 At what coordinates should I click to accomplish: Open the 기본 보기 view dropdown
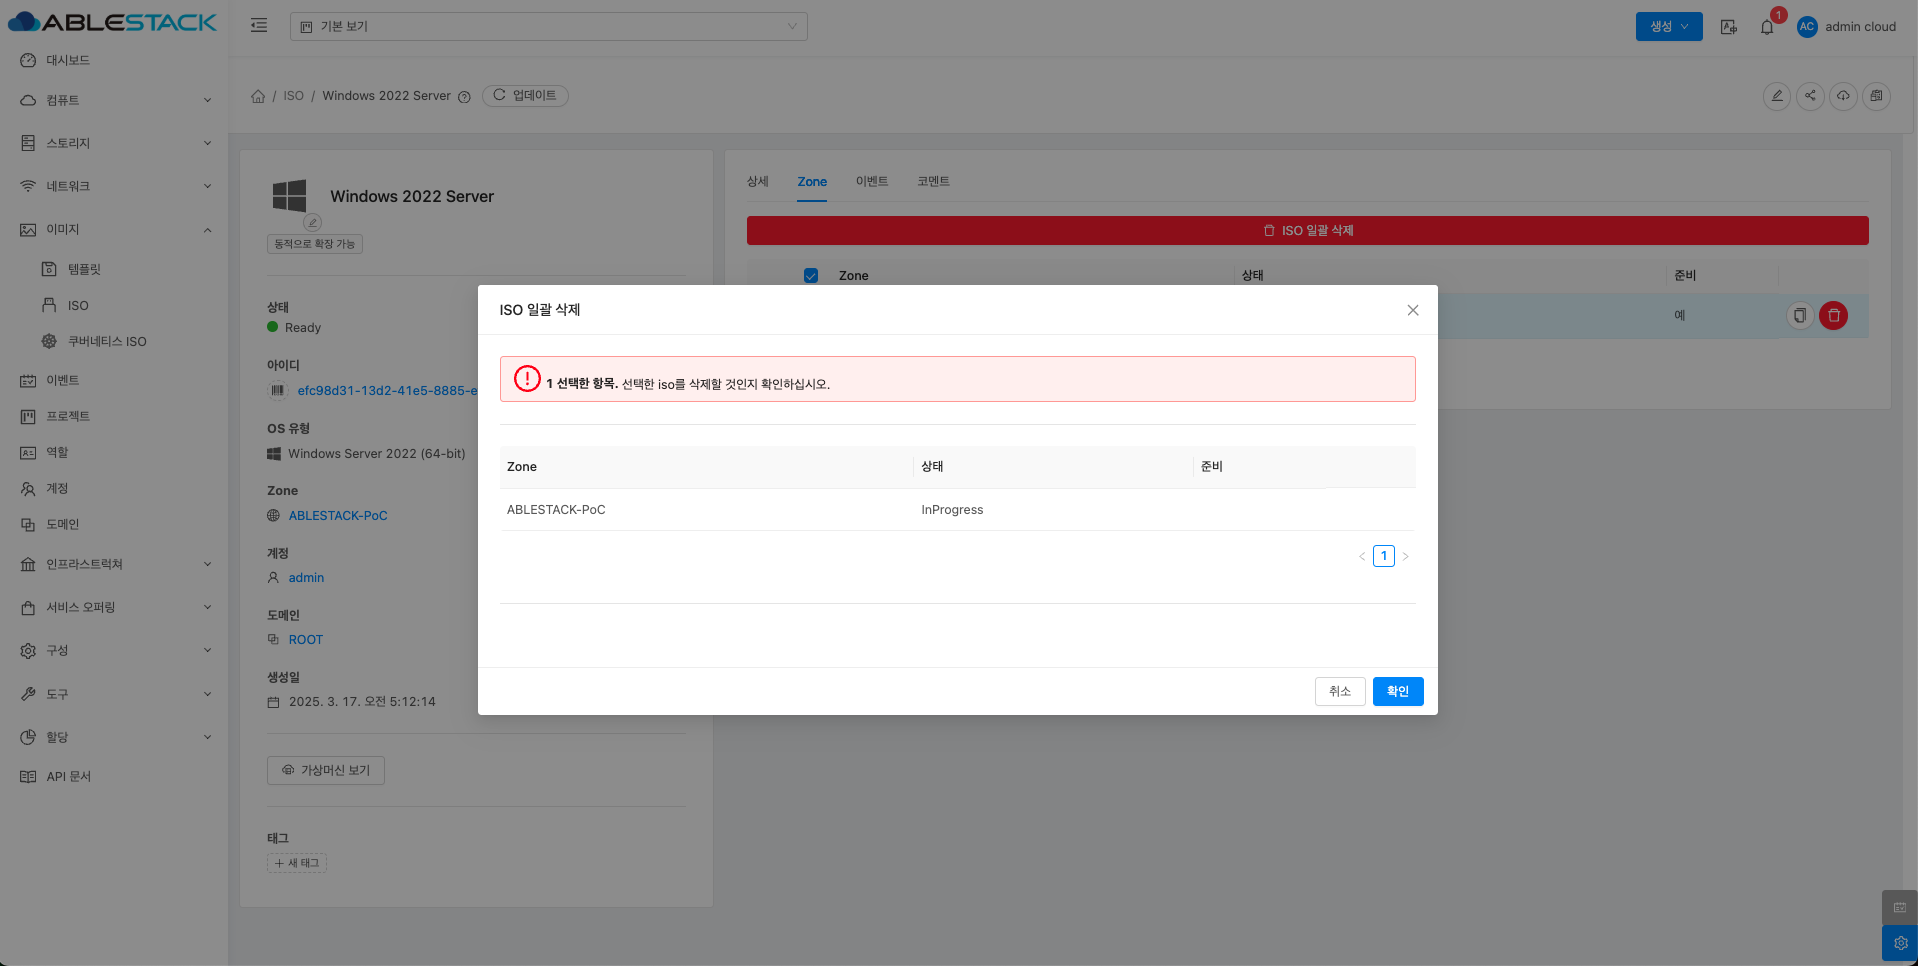(548, 27)
